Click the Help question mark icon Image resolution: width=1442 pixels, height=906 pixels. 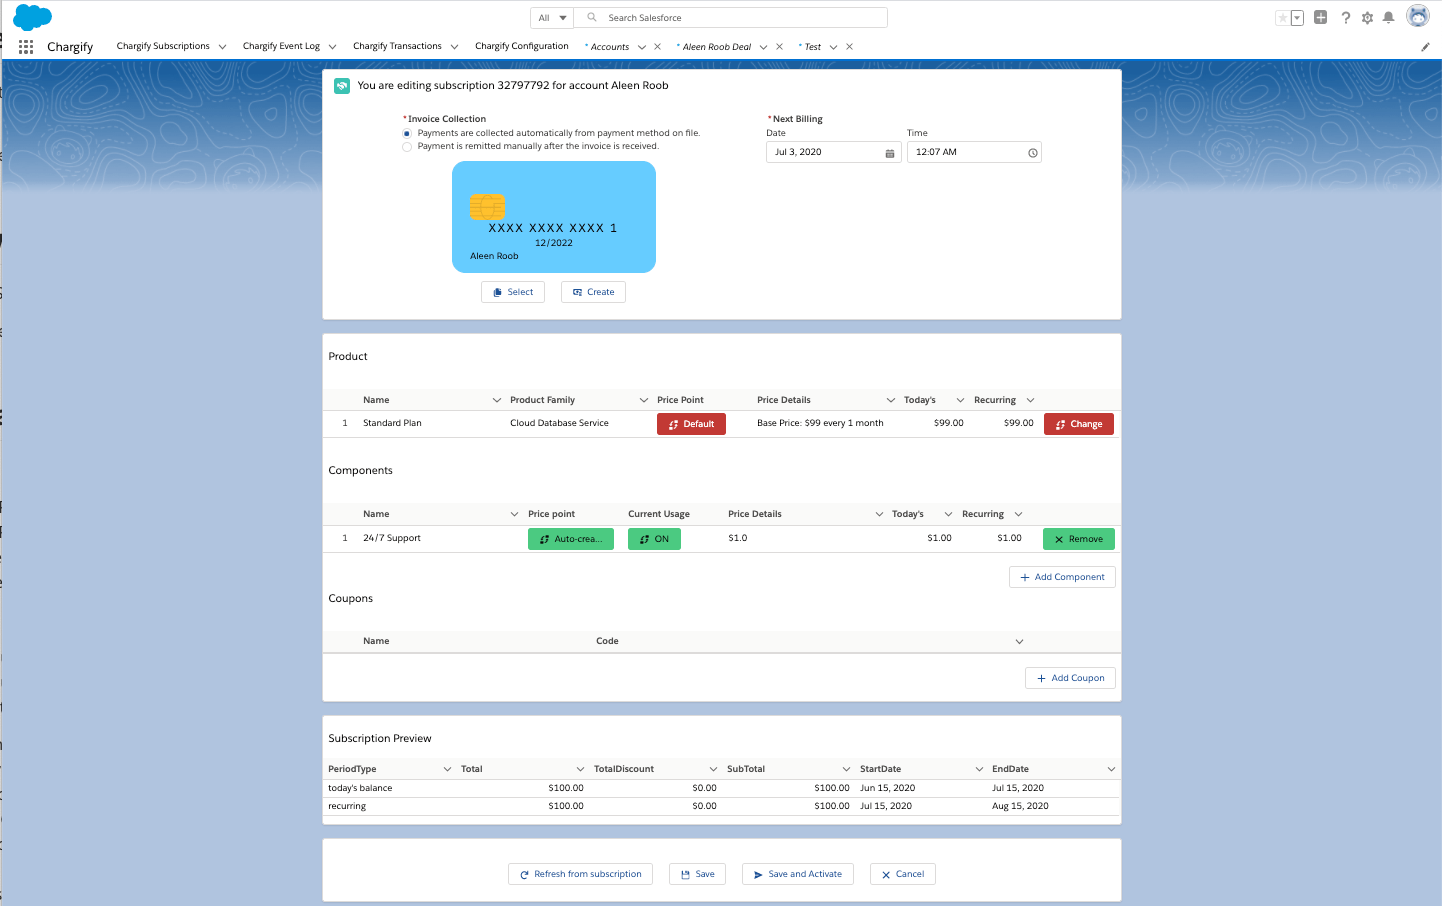1346,18
